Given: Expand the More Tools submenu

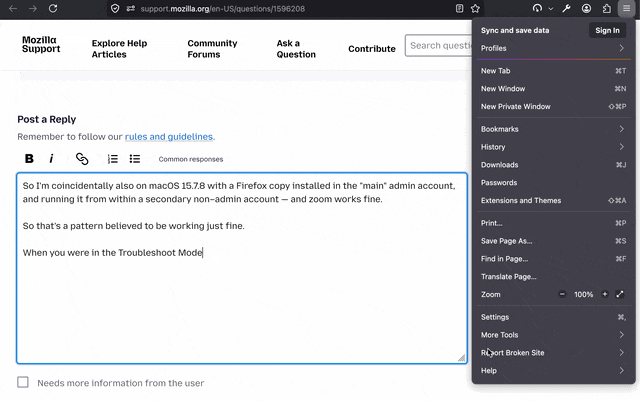Looking at the screenshot, I should [553, 335].
